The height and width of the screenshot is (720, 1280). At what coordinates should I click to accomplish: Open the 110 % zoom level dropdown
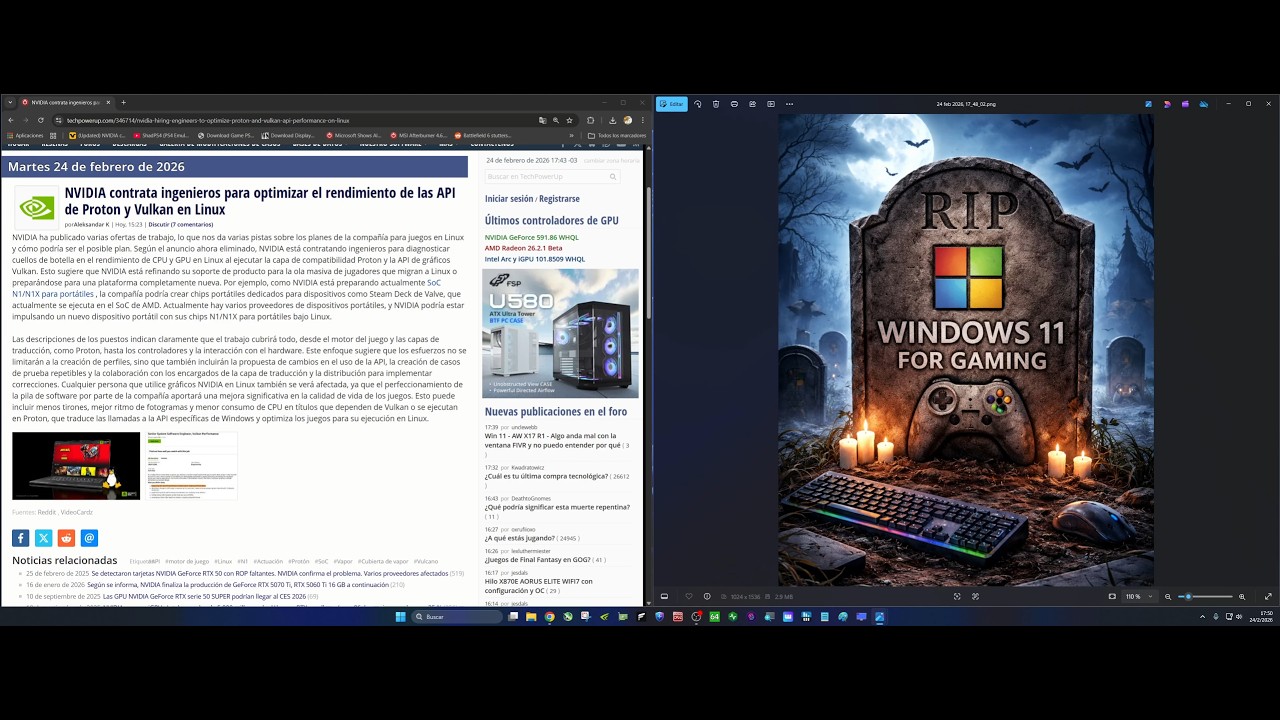coord(1138,597)
